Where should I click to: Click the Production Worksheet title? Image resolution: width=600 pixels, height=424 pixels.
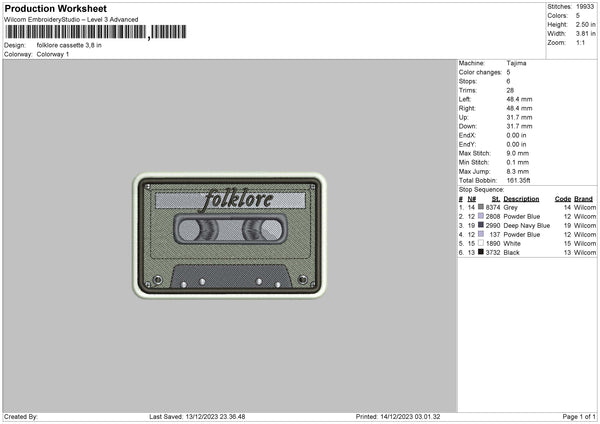click(x=55, y=8)
